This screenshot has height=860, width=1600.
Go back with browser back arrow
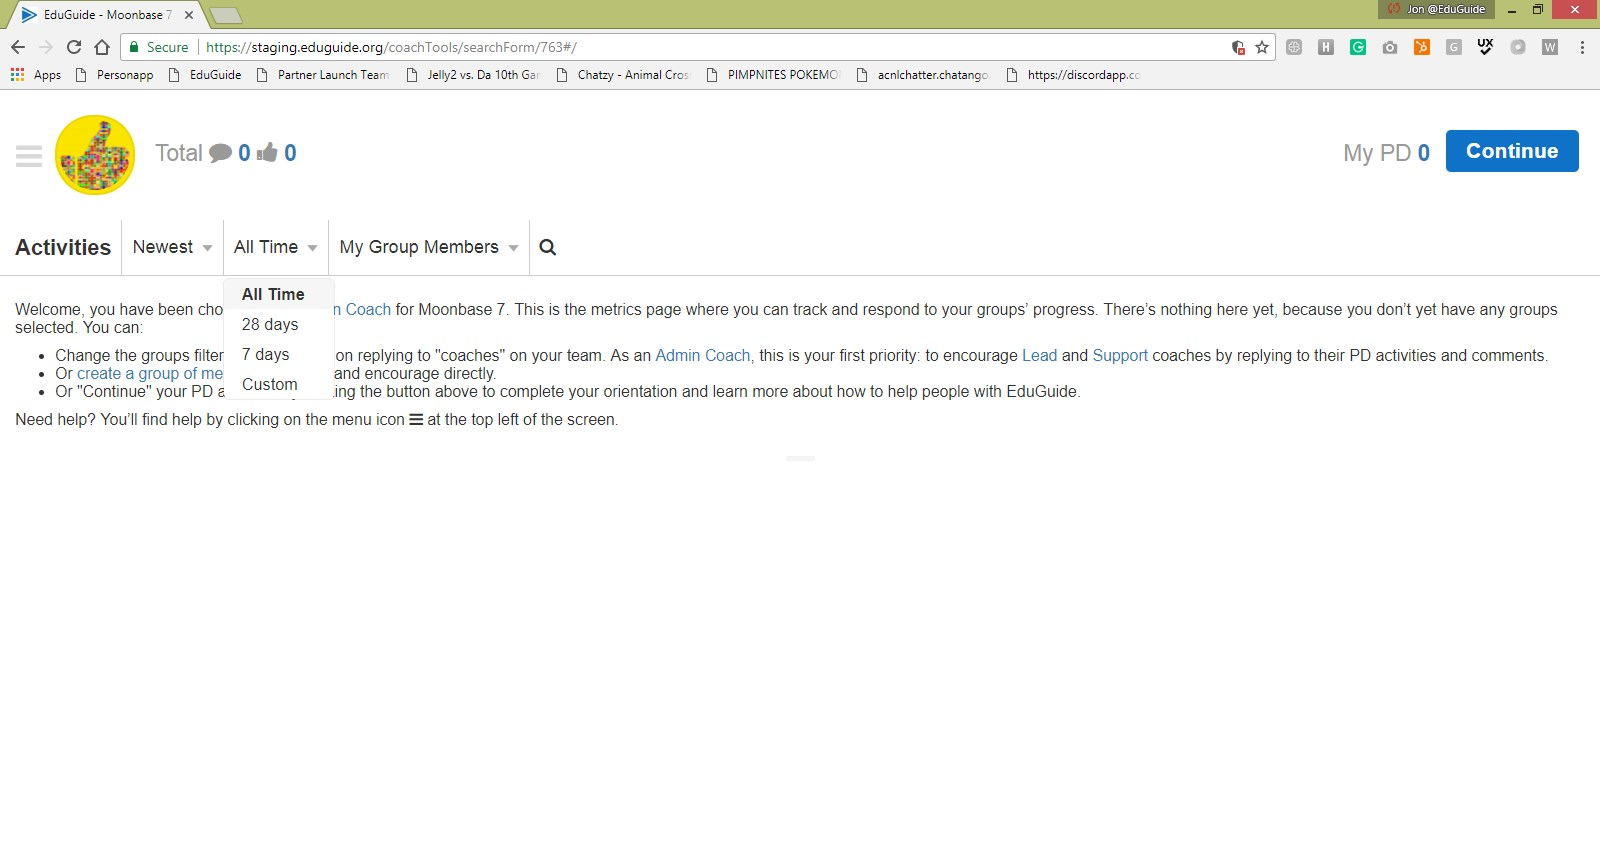(x=18, y=47)
